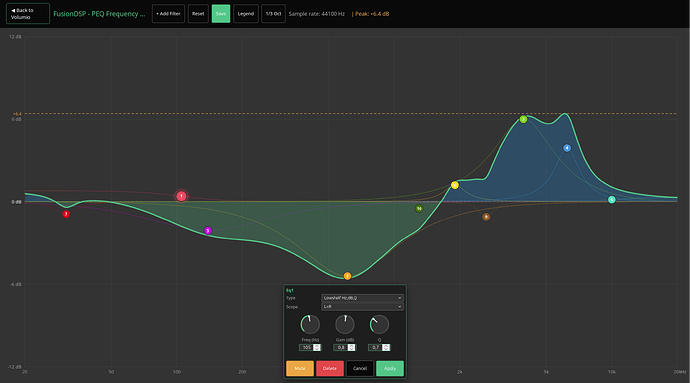Click the 'Sample rate: 44100 Hz' text
The width and height of the screenshot is (690, 383).
(x=316, y=14)
